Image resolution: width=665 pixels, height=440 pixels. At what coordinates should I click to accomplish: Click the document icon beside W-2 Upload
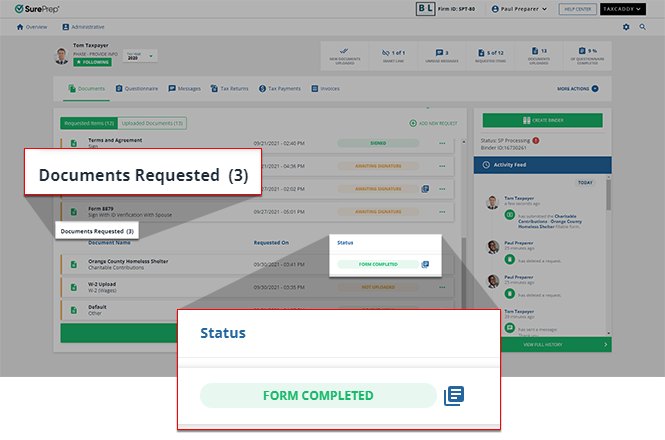point(74,287)
